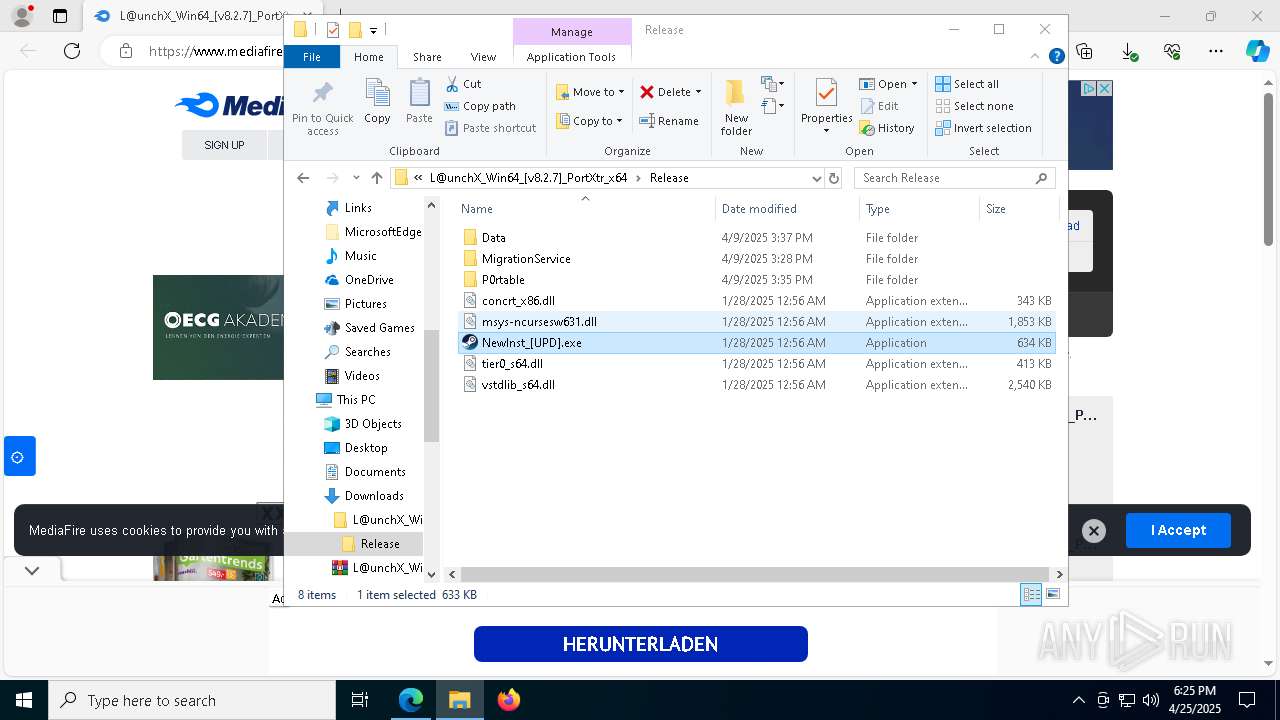Viewport: 1280px width, 720px height.
Task: Click the Paste ribbon icon
Action: pyautogui.click(x=419, y=102)
